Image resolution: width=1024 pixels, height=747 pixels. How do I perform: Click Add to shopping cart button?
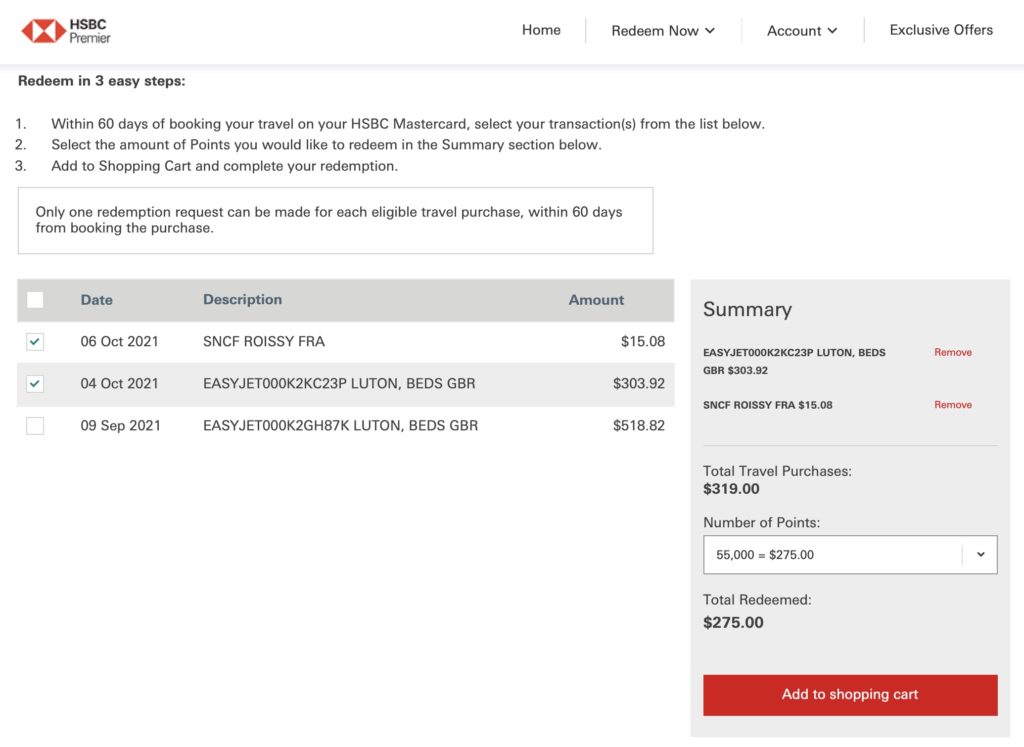pos(849,695)
